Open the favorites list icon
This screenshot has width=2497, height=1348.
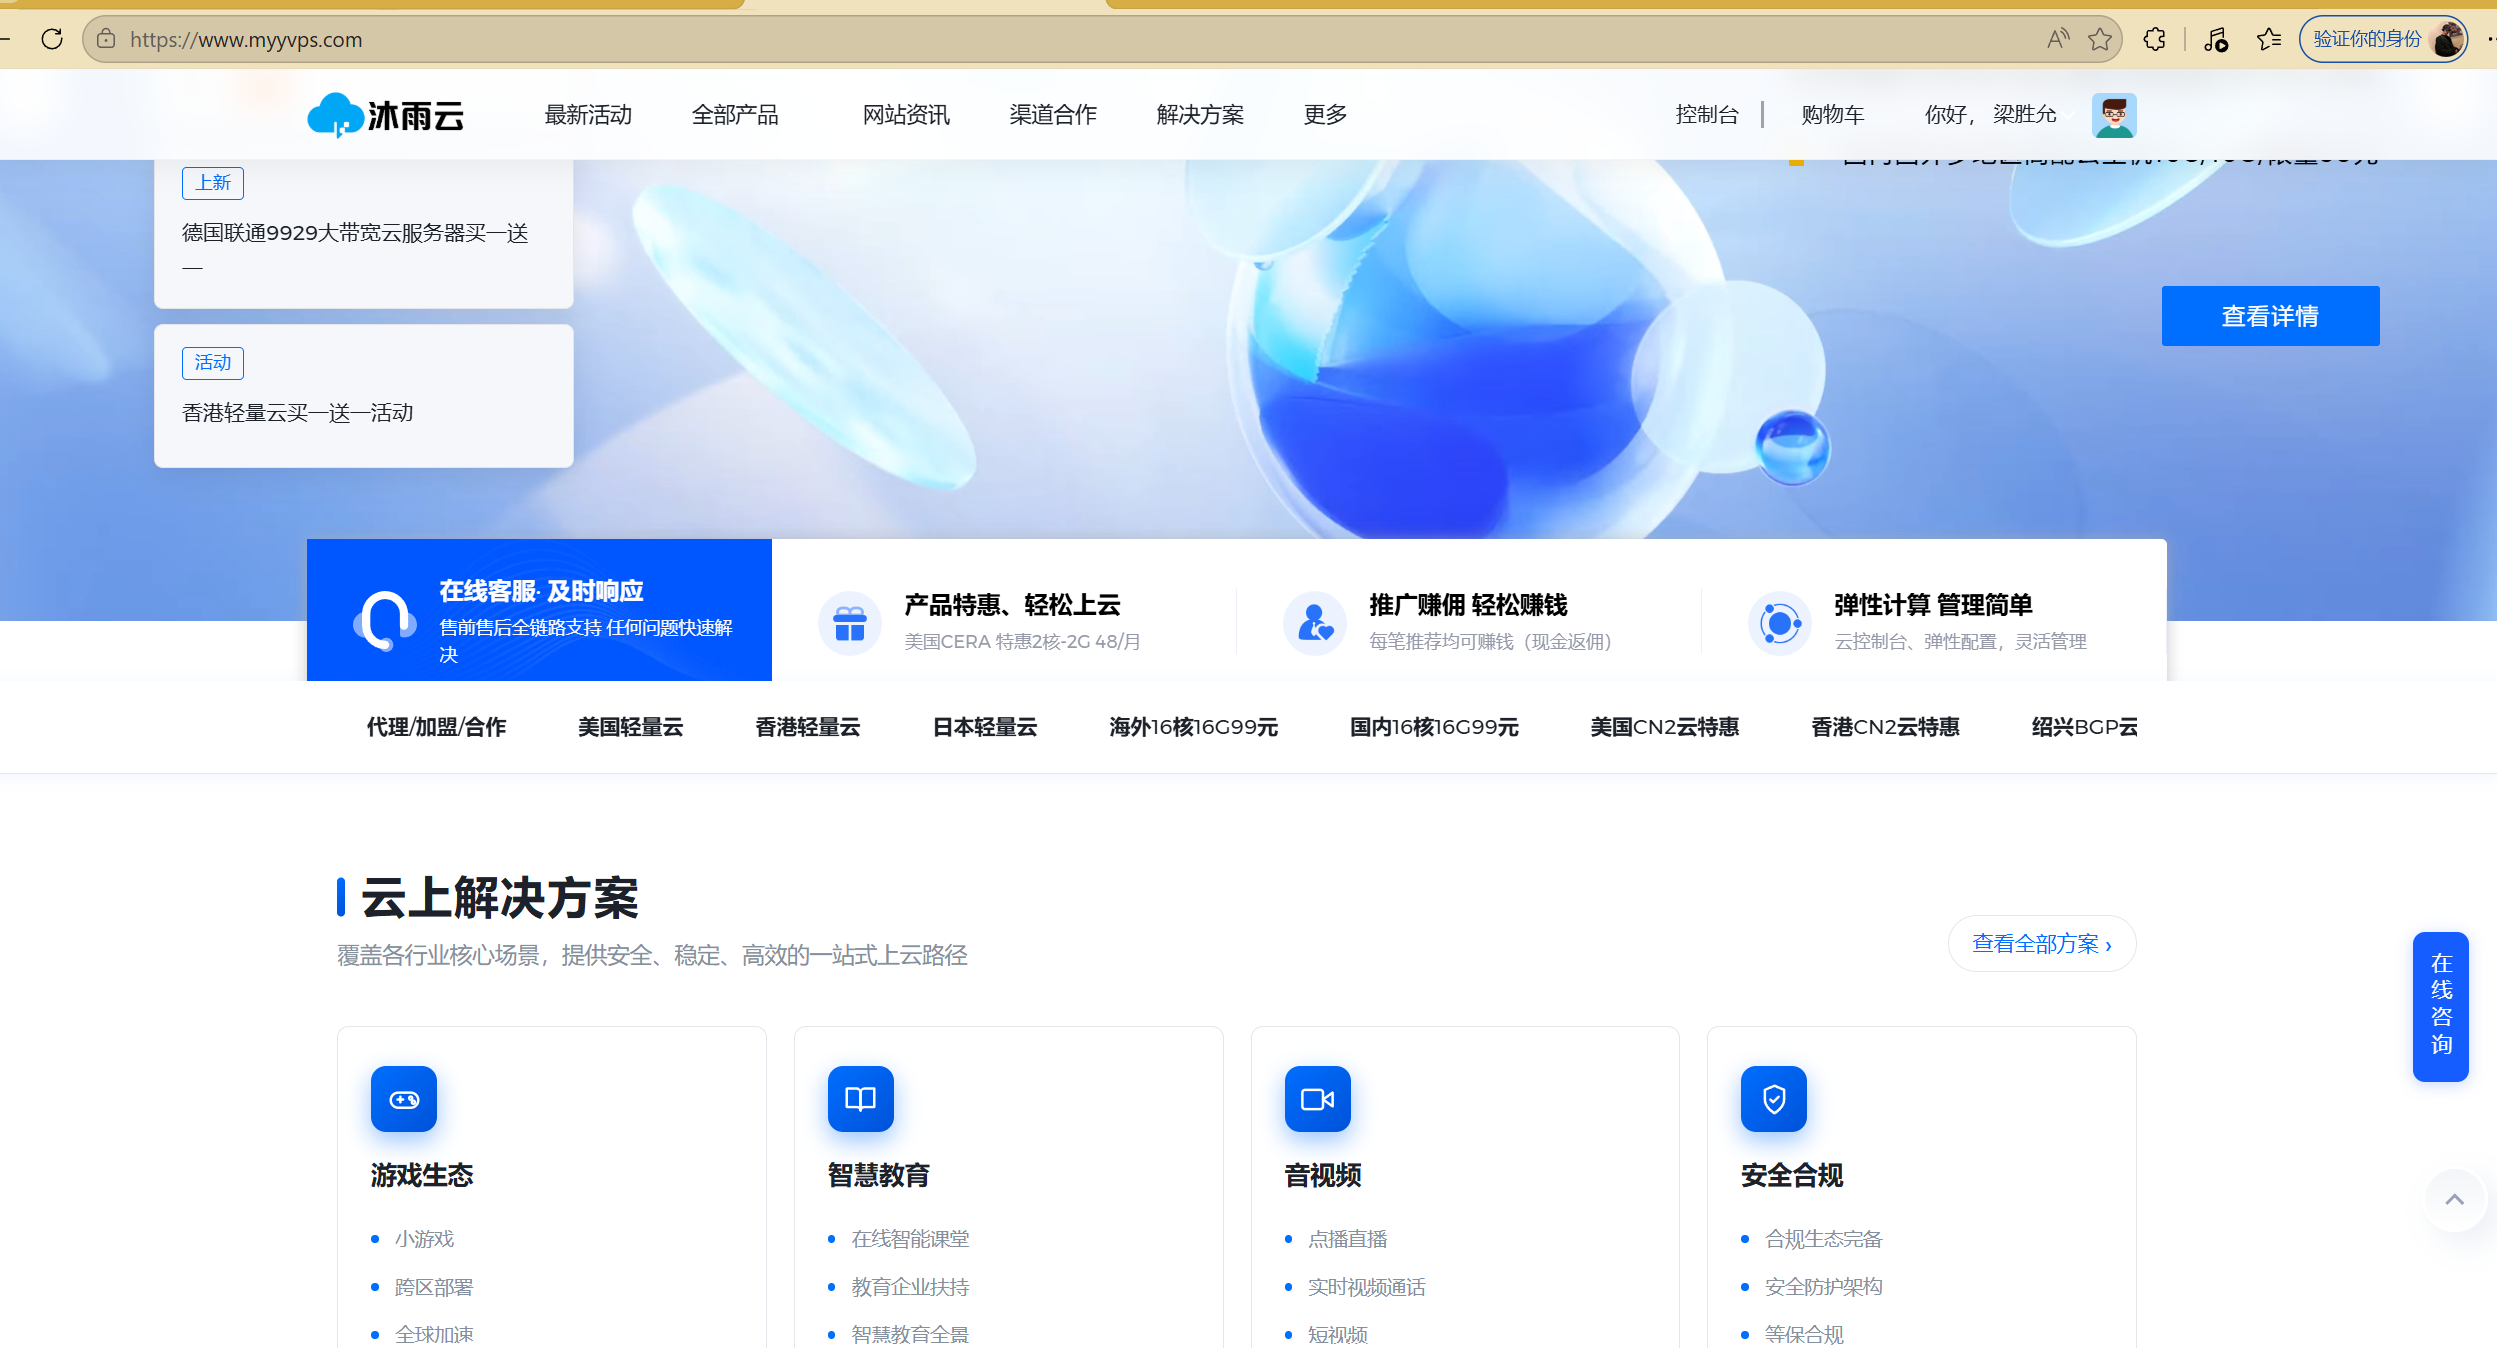point(2270,39)
